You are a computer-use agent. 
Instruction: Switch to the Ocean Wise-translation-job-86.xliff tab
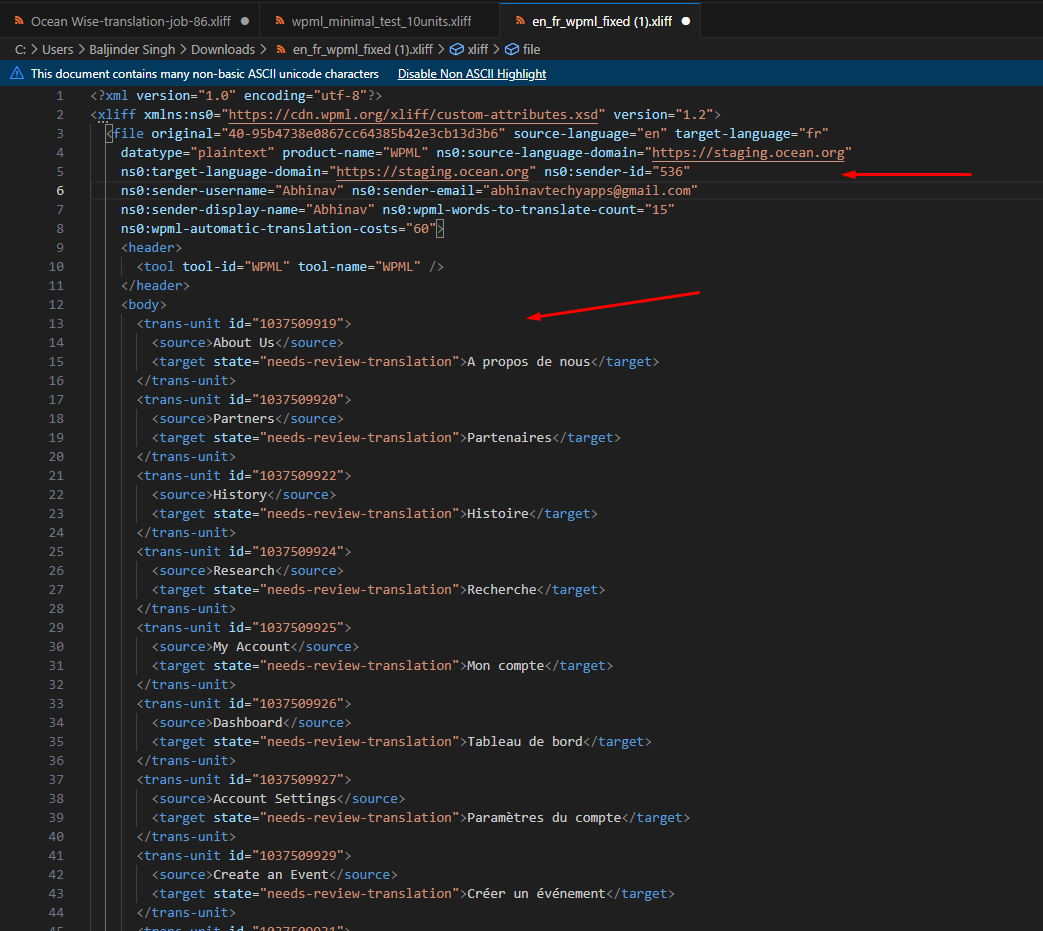[x=130, y=21]
